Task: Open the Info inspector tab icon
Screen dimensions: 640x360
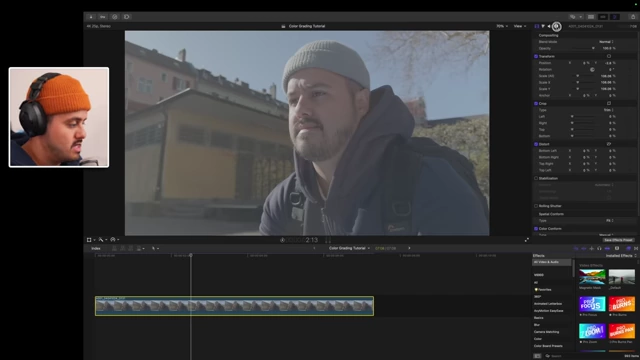Action: (556, 26)
